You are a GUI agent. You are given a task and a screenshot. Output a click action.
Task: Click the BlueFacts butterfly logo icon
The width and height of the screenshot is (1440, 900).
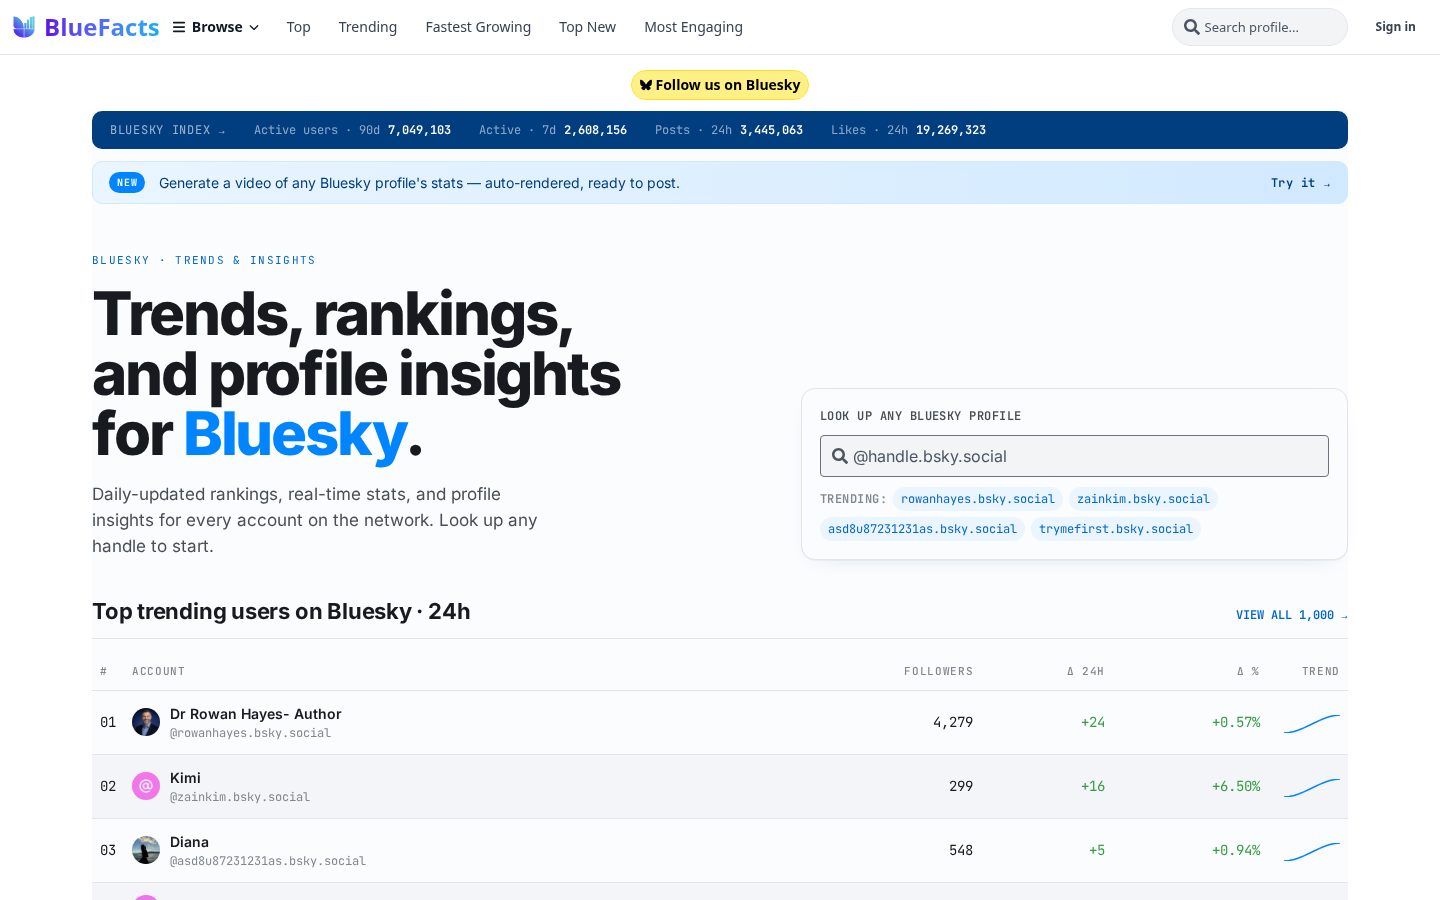[24, 27]
